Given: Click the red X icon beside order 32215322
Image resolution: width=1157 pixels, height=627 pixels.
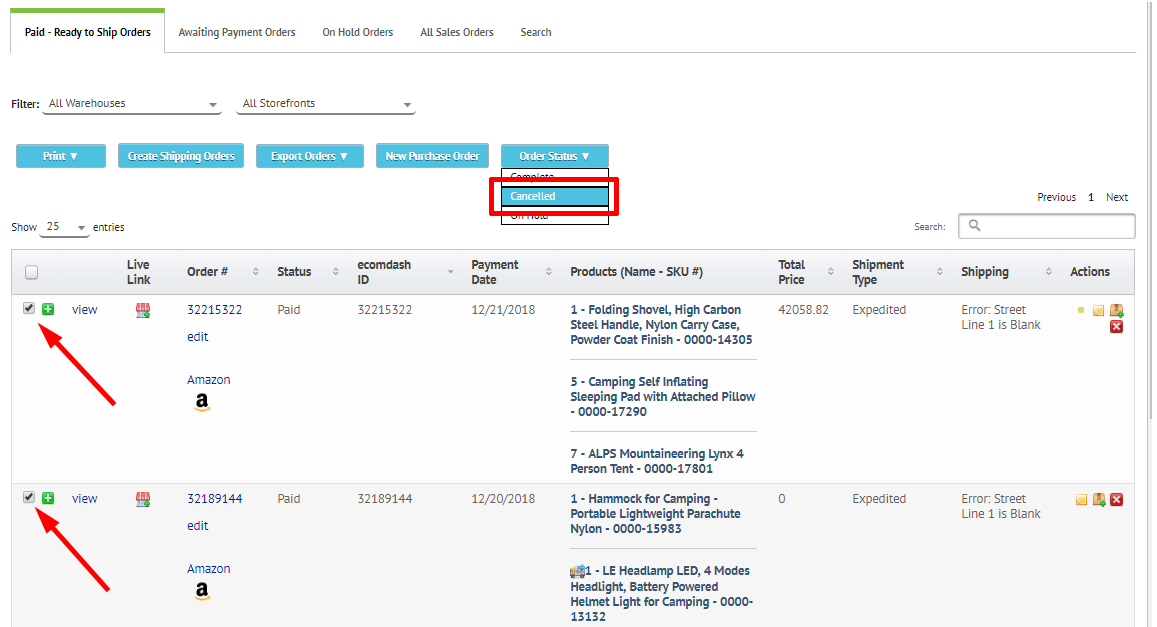Looking at the screenshot, I should tap(1116, 326).
